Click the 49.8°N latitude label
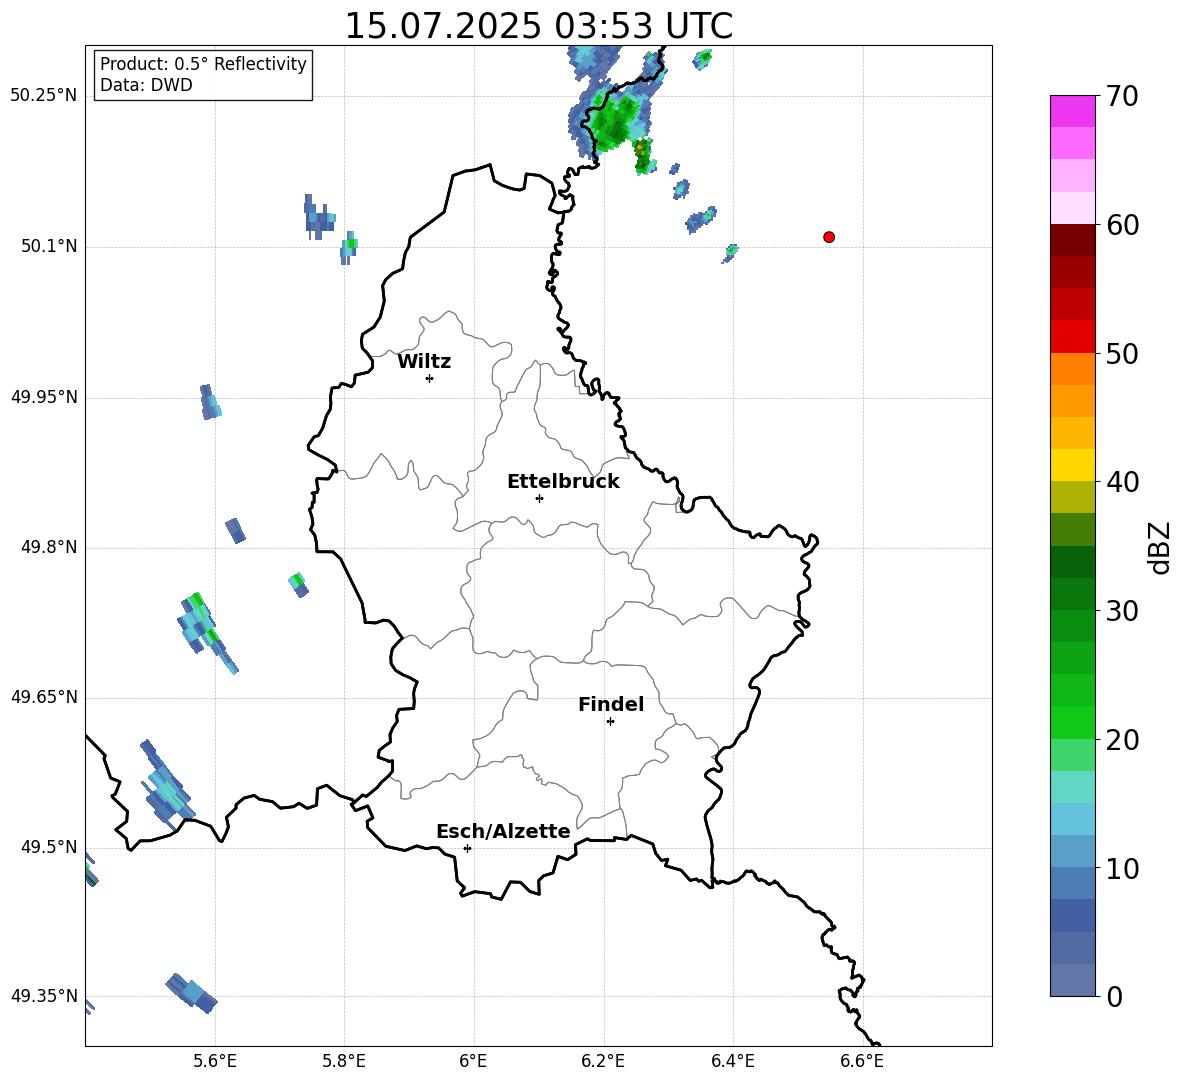 click(x=49, y=547)
